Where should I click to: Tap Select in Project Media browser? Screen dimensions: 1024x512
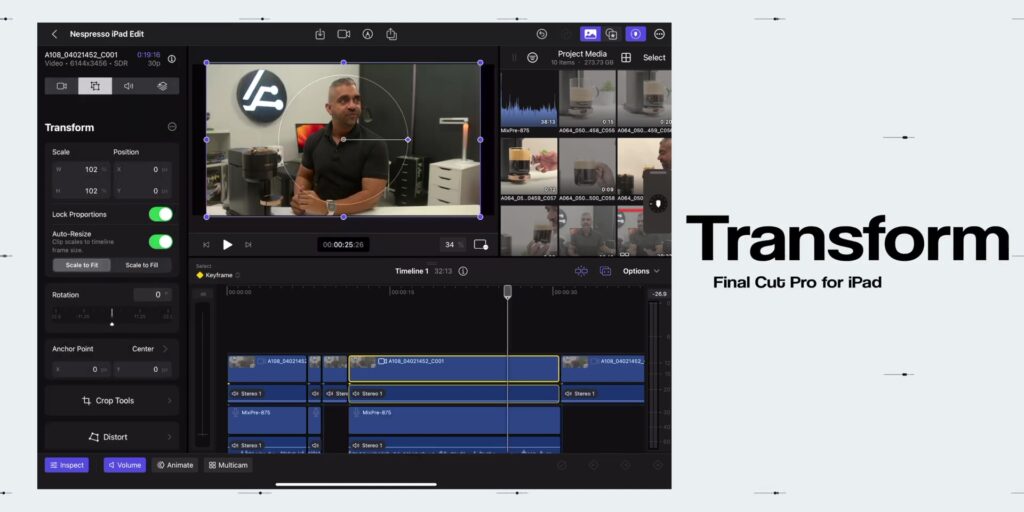coord(654,57)
